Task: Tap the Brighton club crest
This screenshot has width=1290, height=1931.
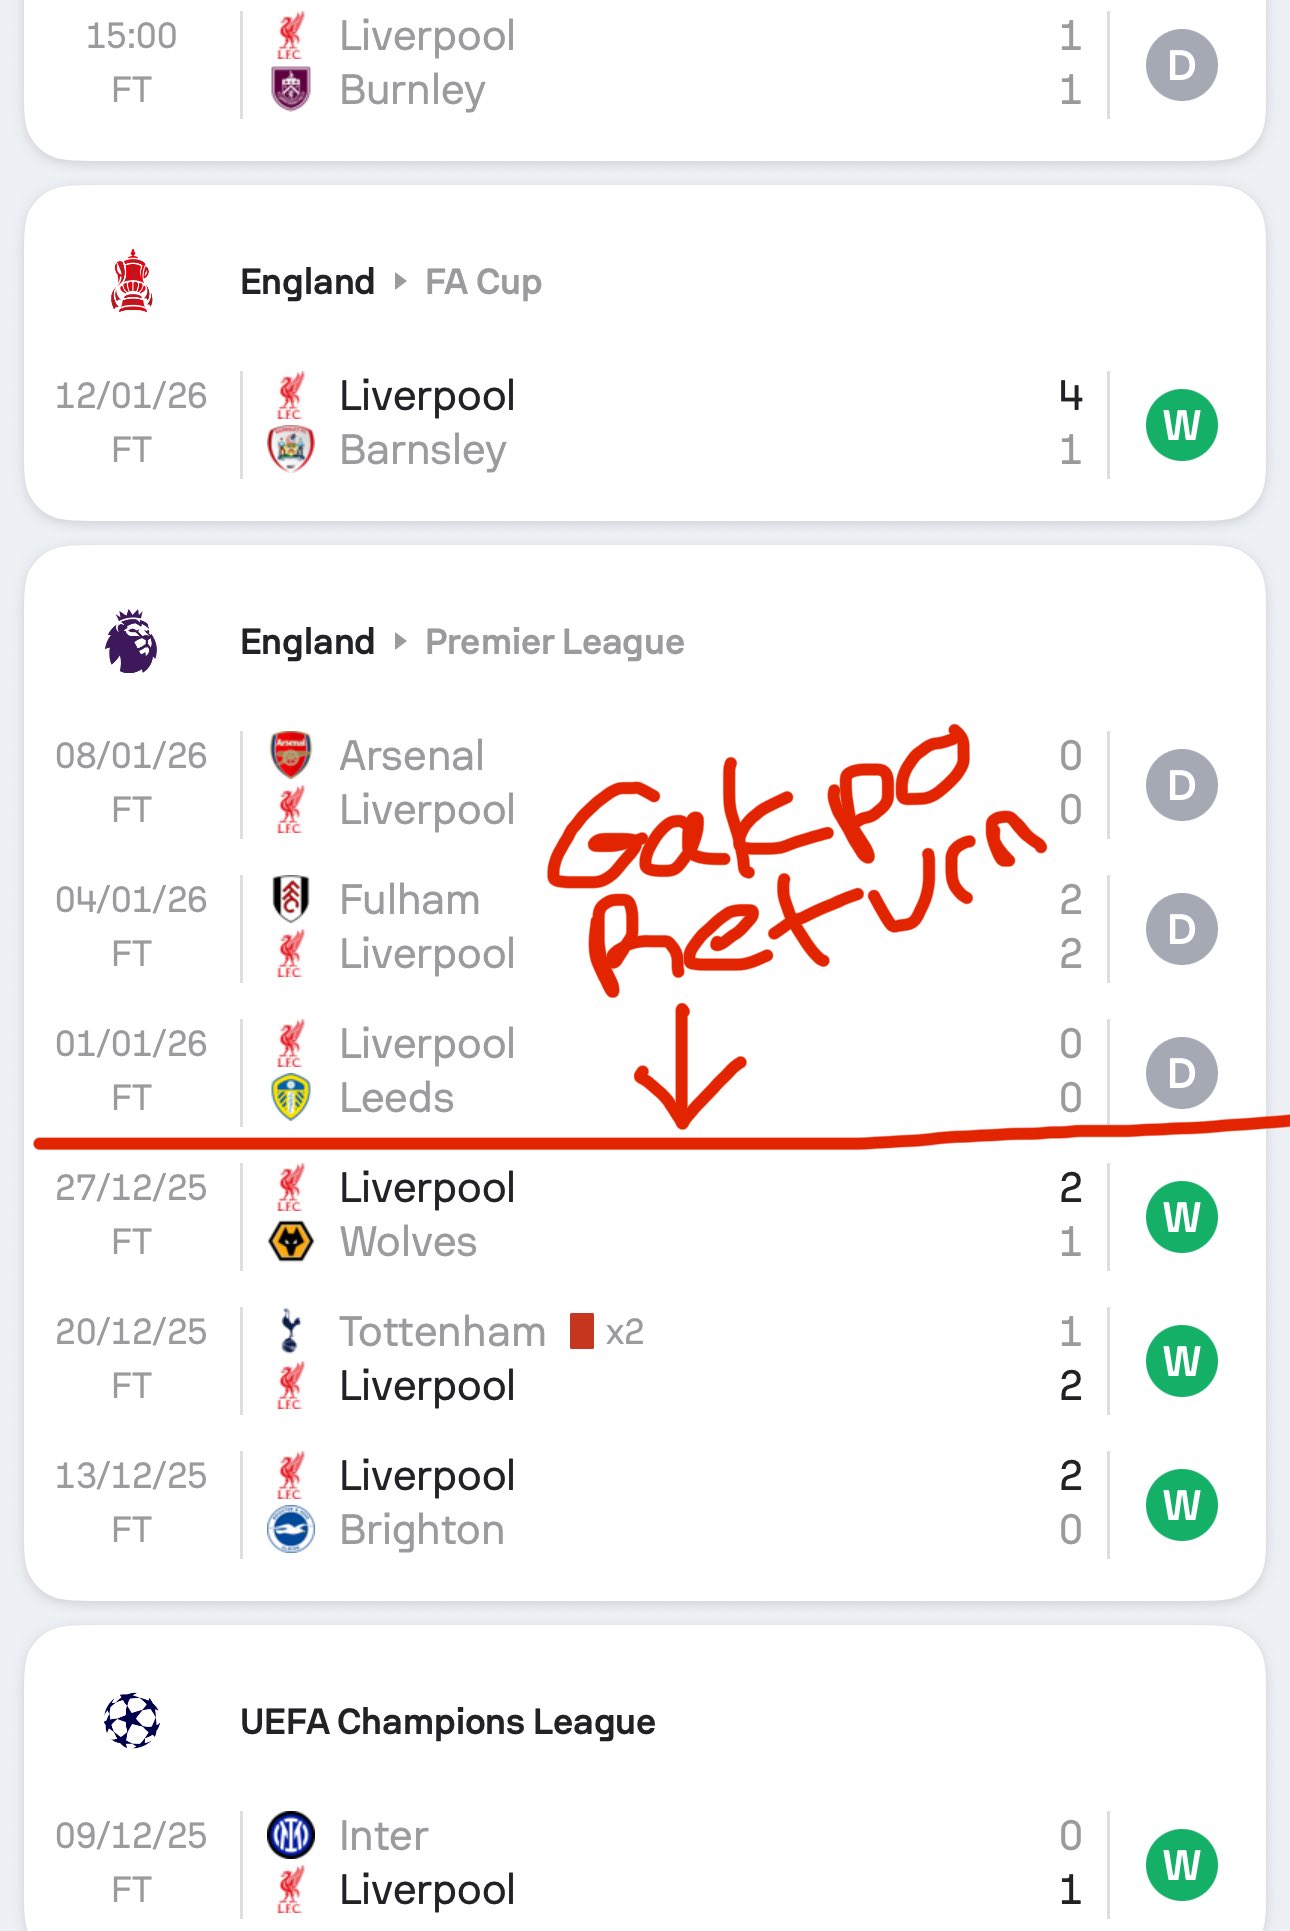Action: click(290, 1529)
